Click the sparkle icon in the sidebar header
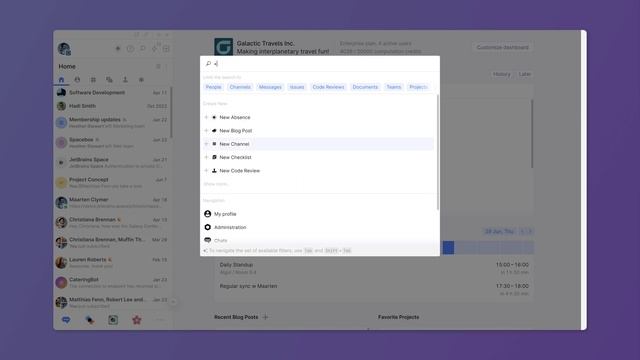Viewport: 640px width, 360px height. coord(118,49)
